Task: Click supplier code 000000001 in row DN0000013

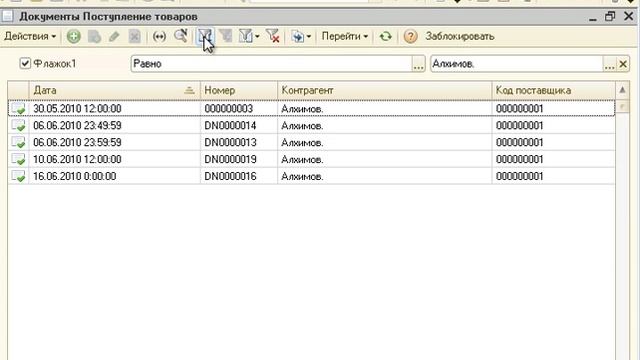Action: pos(520,142)
